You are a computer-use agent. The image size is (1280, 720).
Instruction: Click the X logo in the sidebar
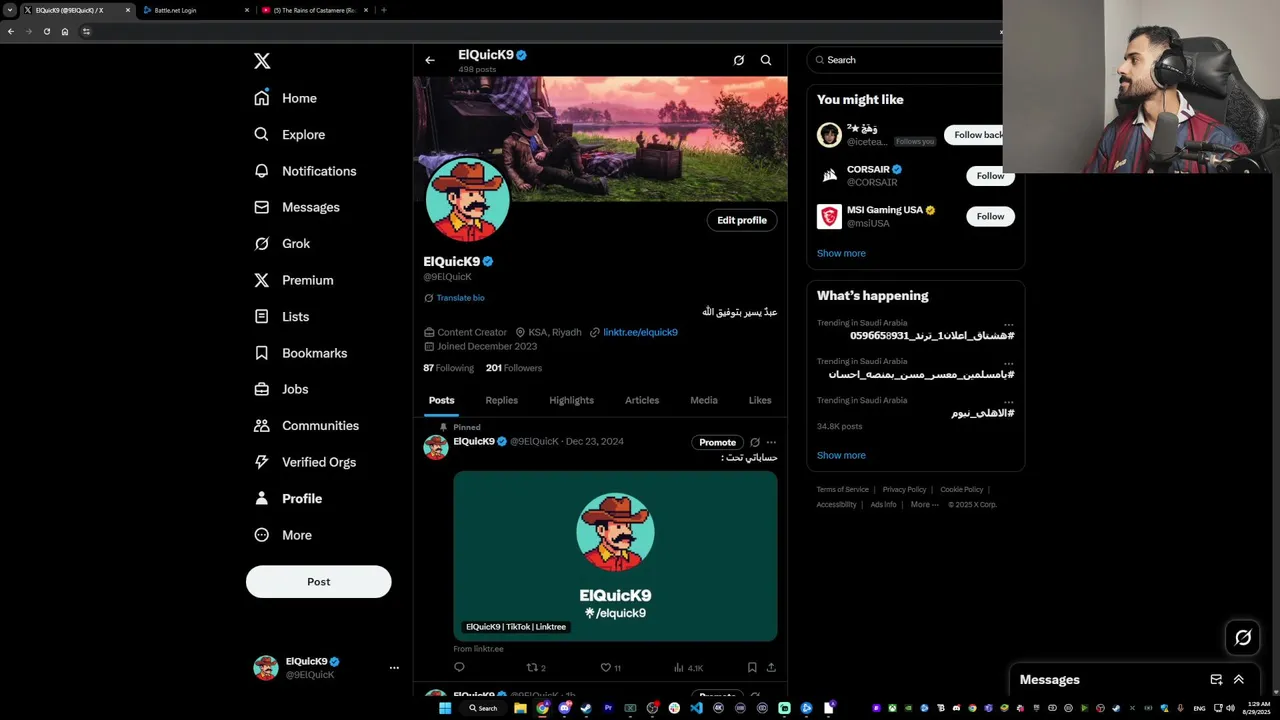(x=262, y=61)
